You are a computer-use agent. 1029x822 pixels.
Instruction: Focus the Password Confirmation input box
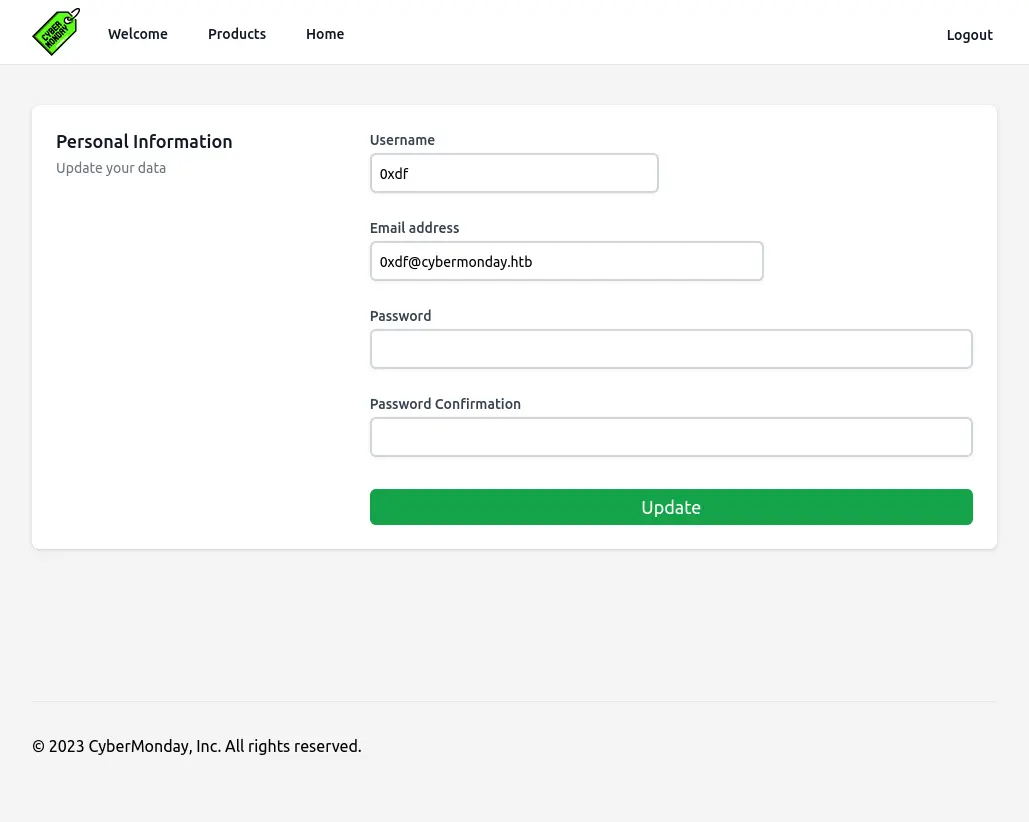click(x=671, y=437)
